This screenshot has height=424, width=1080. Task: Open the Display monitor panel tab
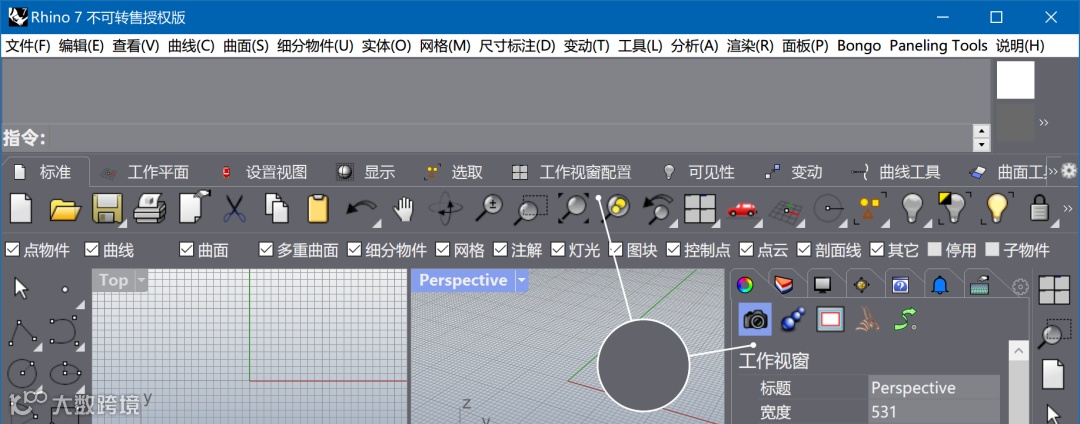[x=822, y=284]
